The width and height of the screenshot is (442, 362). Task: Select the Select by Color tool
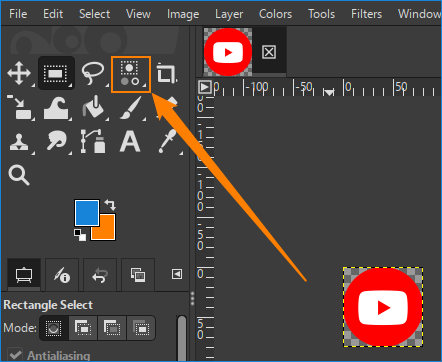(131, 74)
